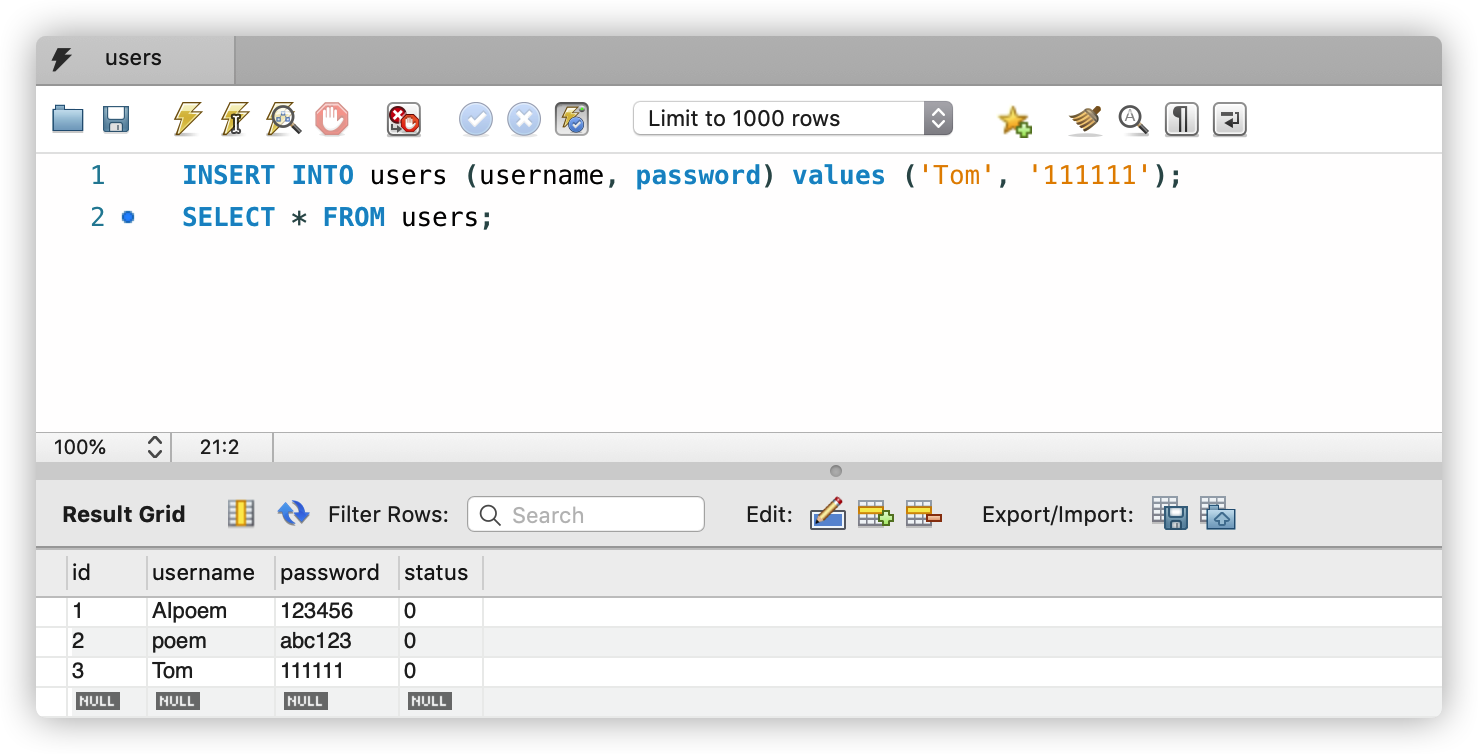Save the snippet with the star plus icon
Screen dimensions: 1478x754
(1014, 120)
